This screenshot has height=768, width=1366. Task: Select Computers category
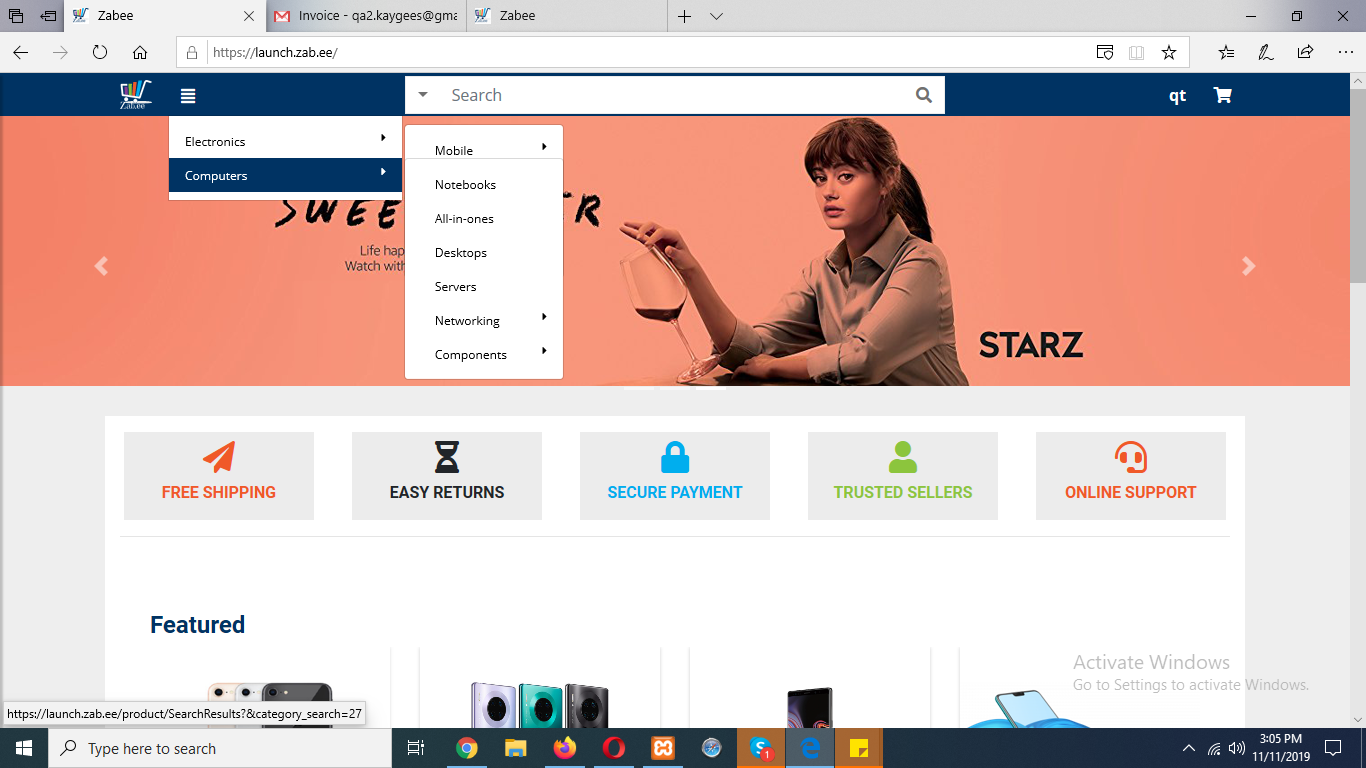[285, 175]
